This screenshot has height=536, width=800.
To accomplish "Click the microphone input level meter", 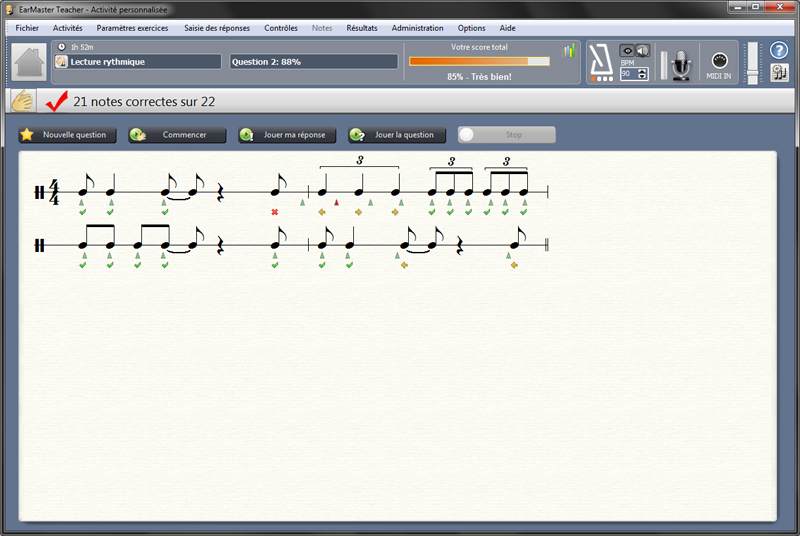I will tap(664, 65).
